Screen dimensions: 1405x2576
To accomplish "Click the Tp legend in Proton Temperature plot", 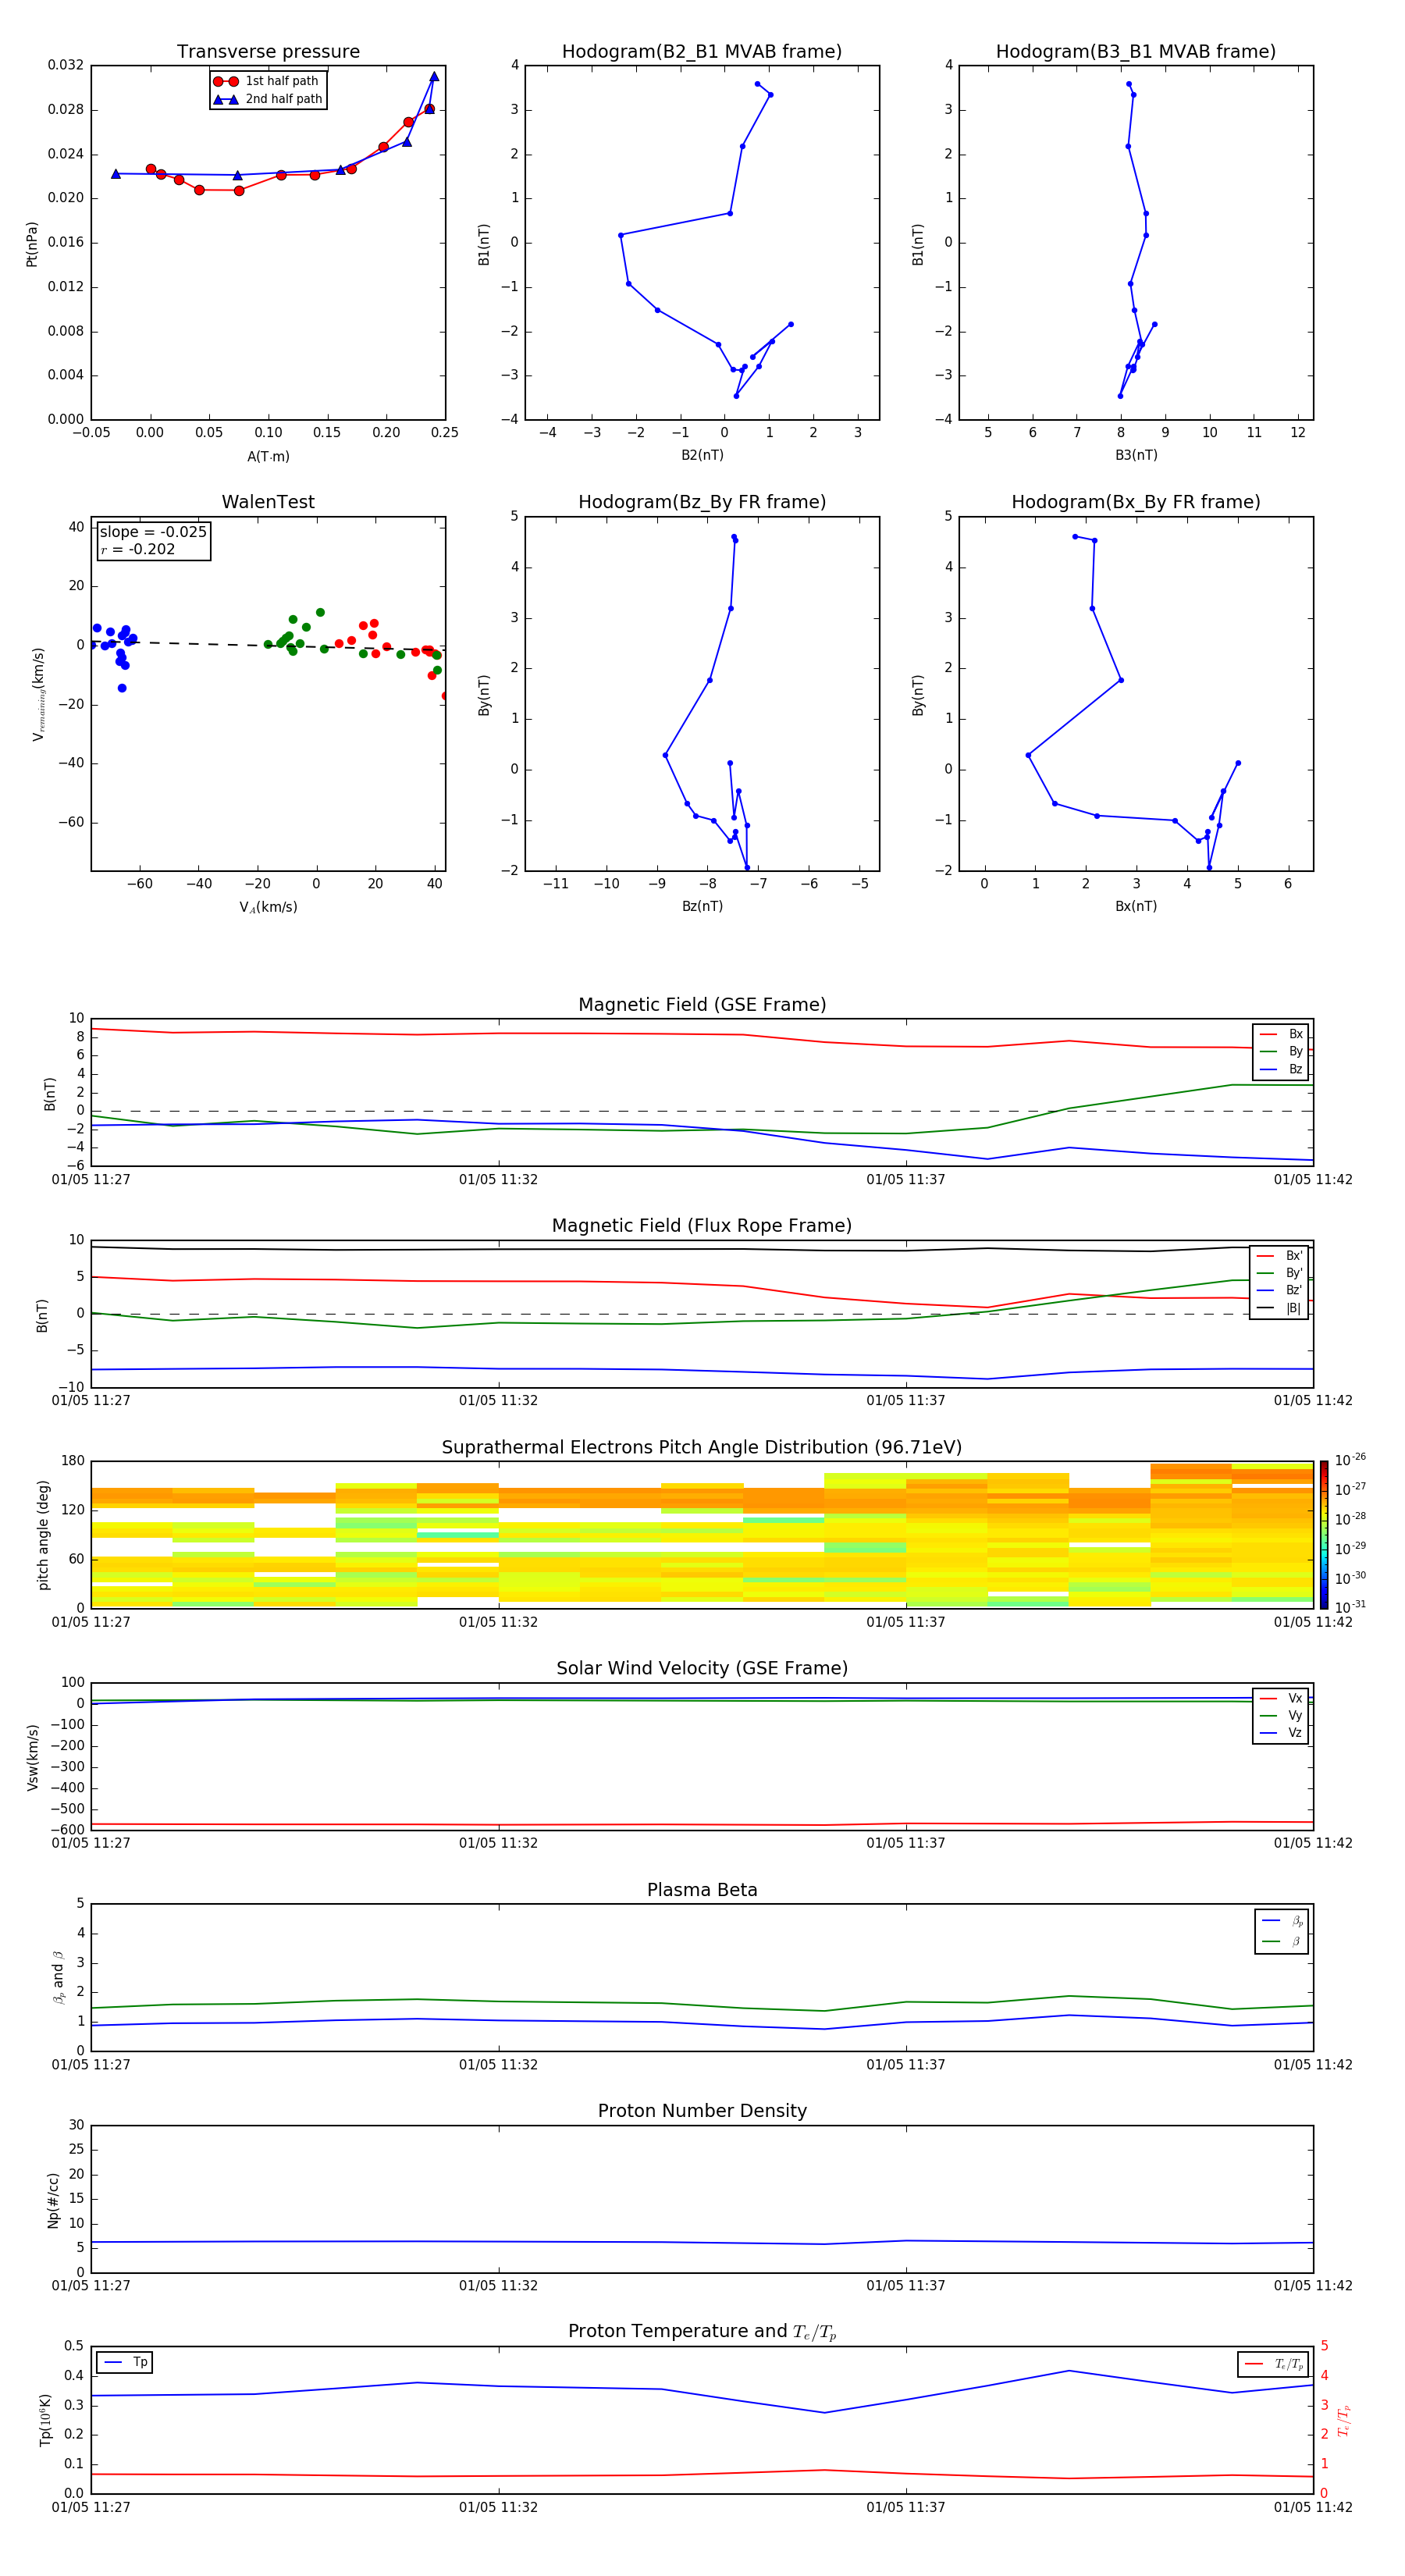I will 125,2362.
